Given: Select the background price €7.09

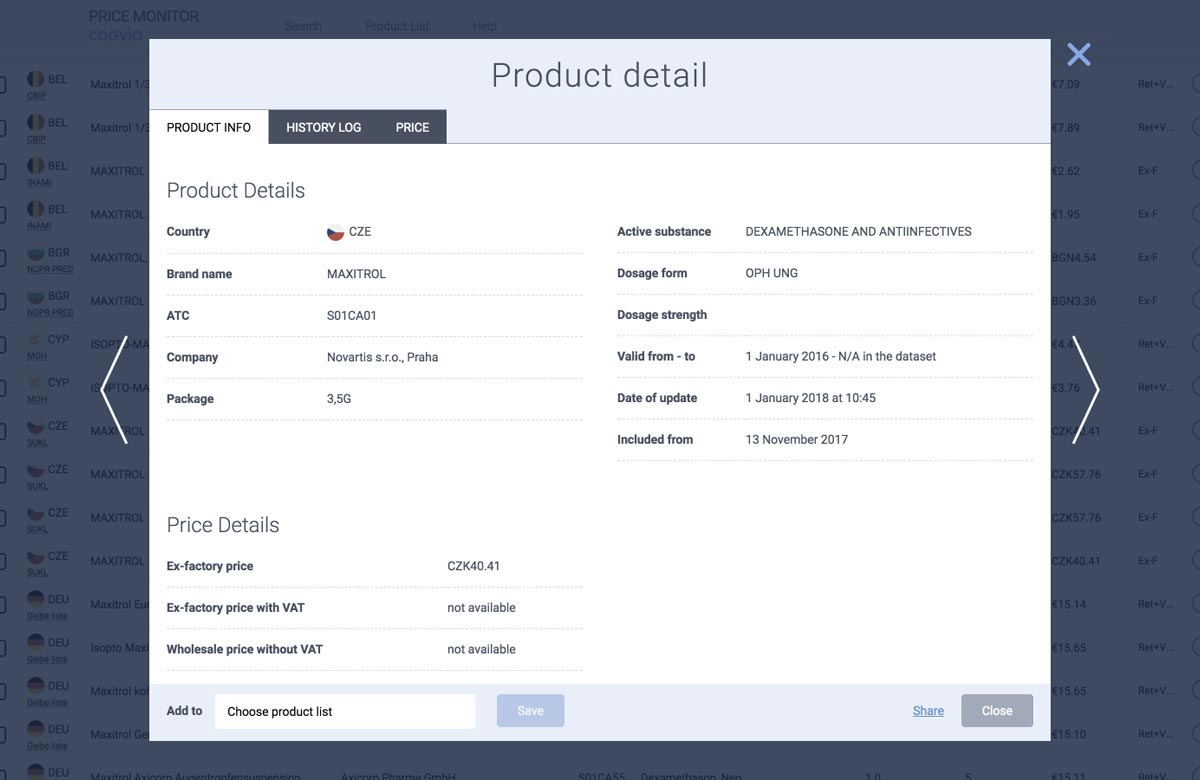Looking at the screenshot, I should click(x=1066, y=84).
